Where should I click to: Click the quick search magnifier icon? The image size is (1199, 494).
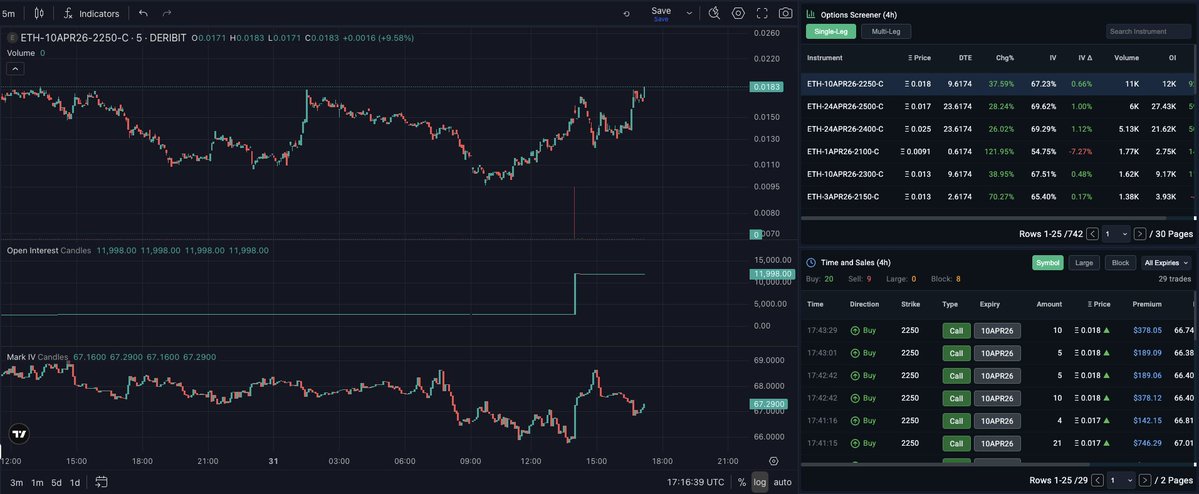pos(714,13)
